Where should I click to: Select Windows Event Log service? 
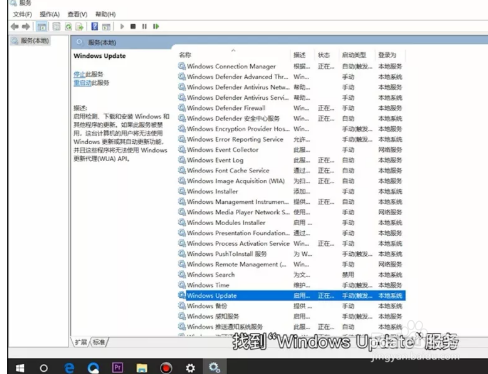pos(291,160)
